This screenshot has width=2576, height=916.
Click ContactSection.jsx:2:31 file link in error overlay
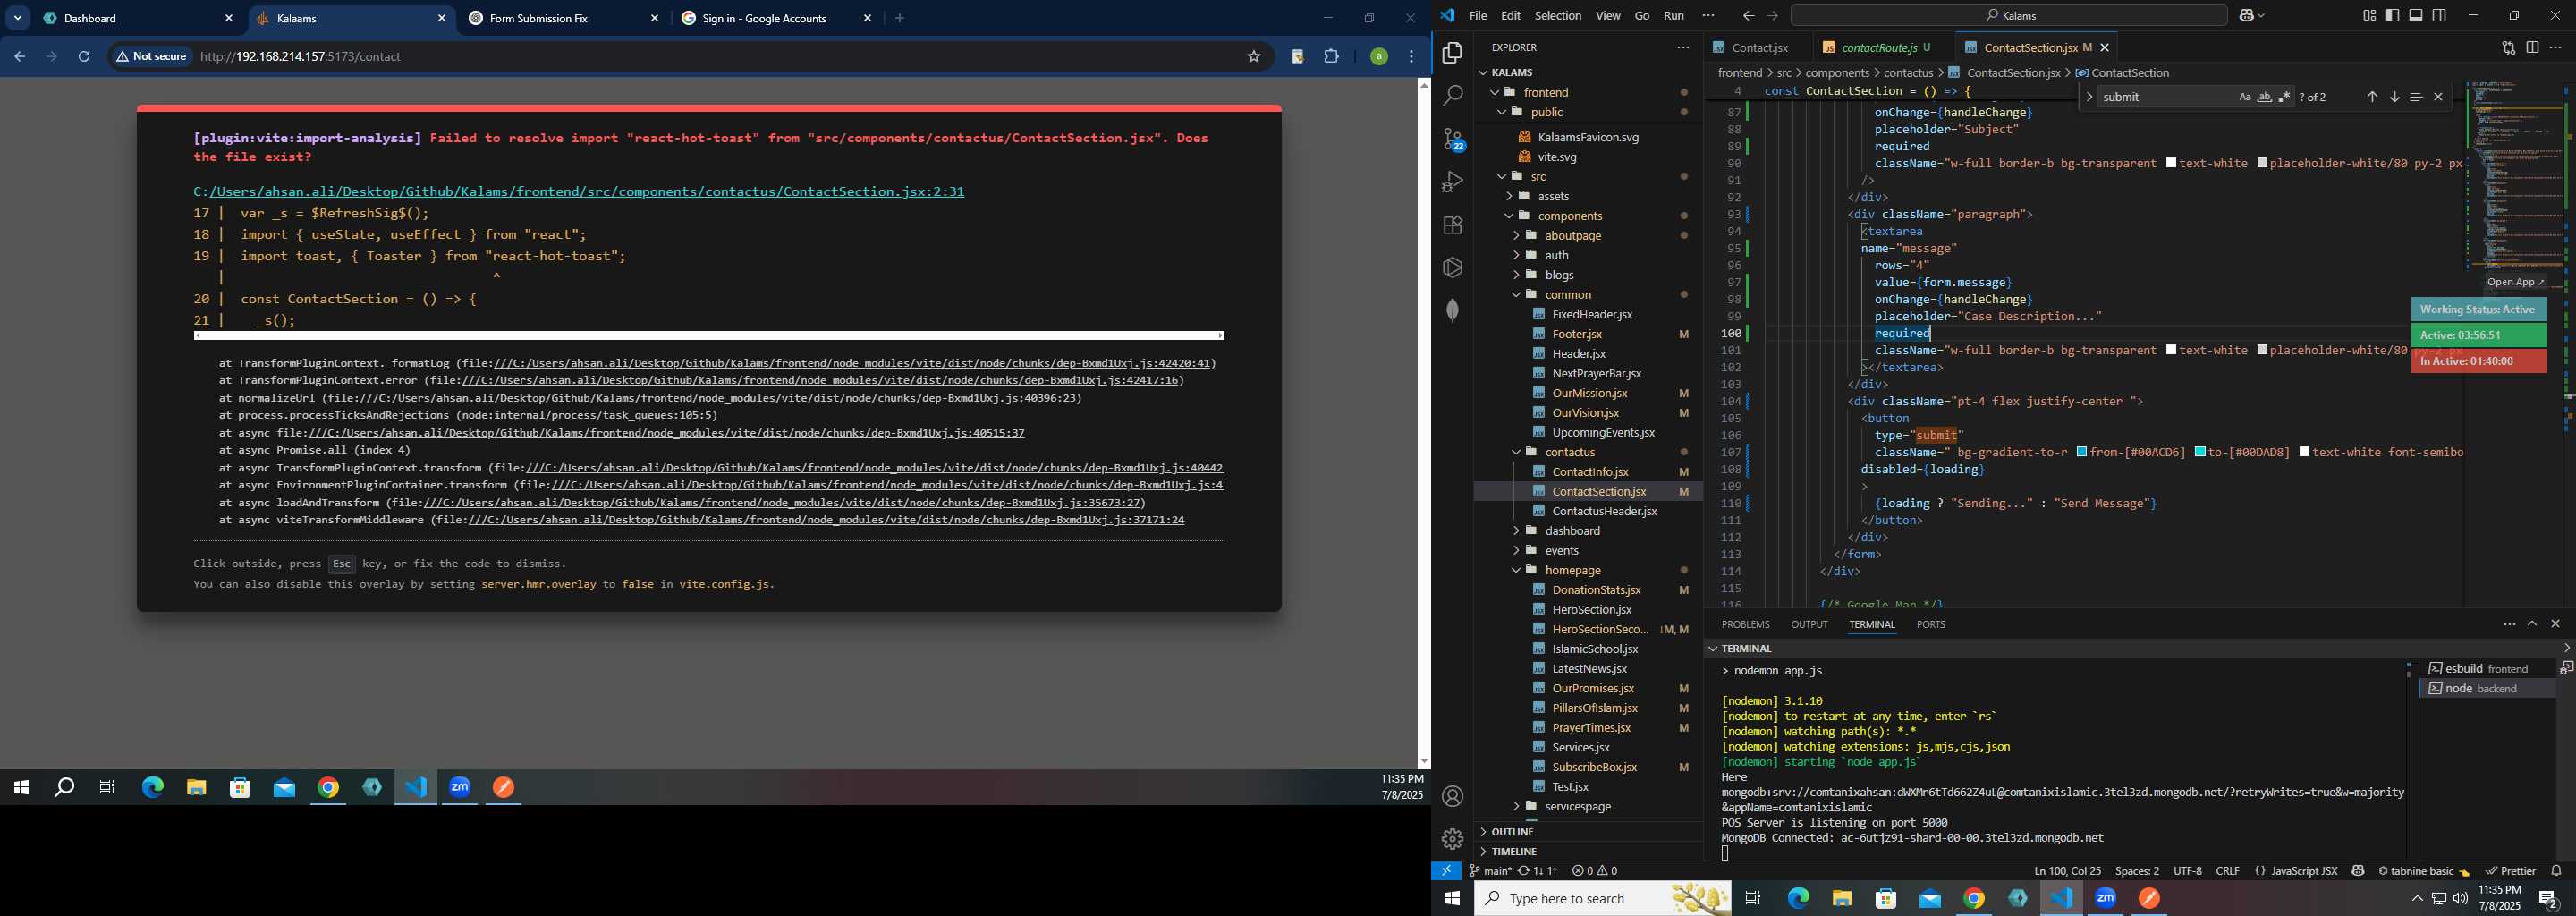579,192
